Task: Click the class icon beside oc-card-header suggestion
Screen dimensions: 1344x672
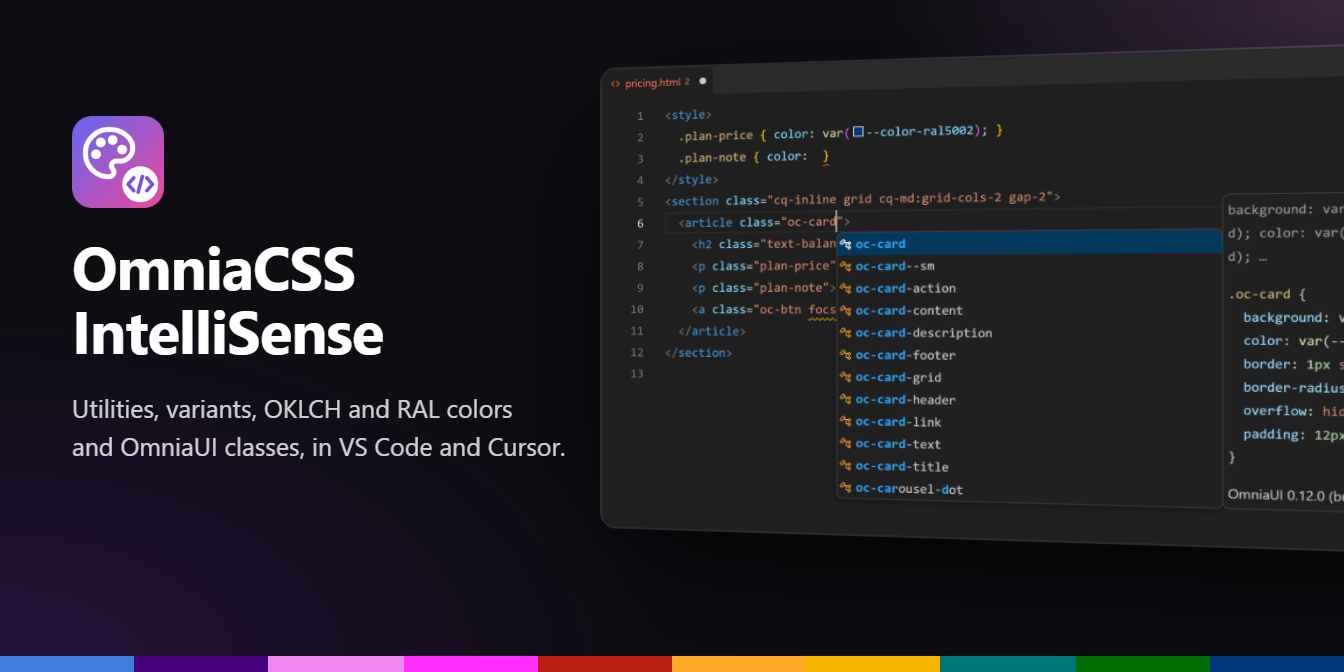Action: (845, 399)
